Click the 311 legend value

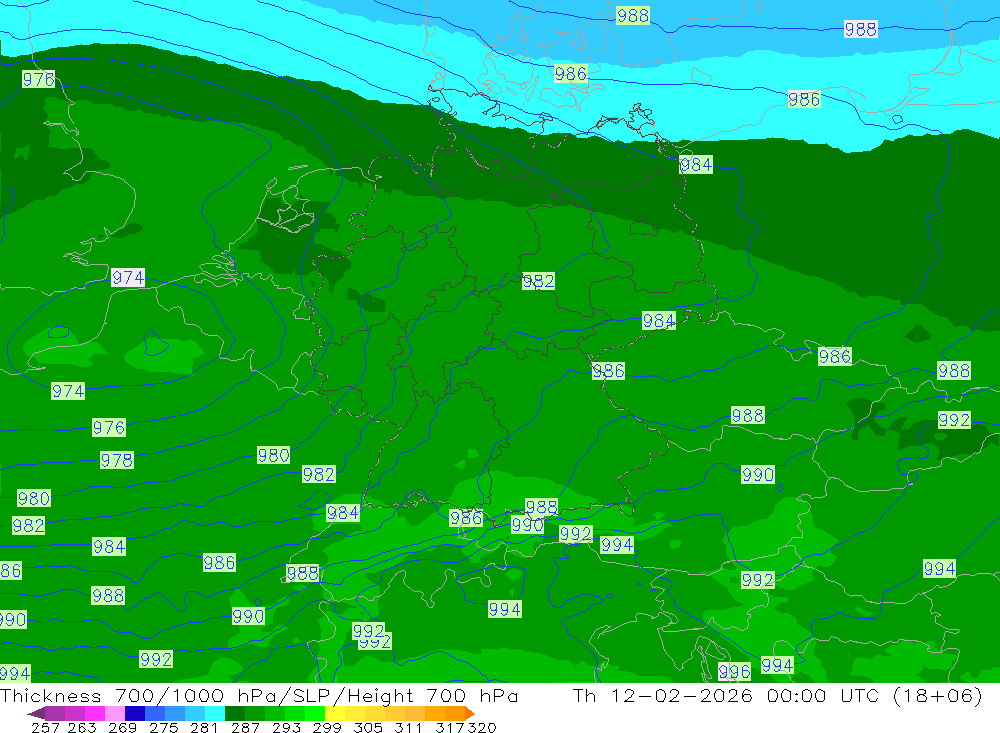[408, 727]
